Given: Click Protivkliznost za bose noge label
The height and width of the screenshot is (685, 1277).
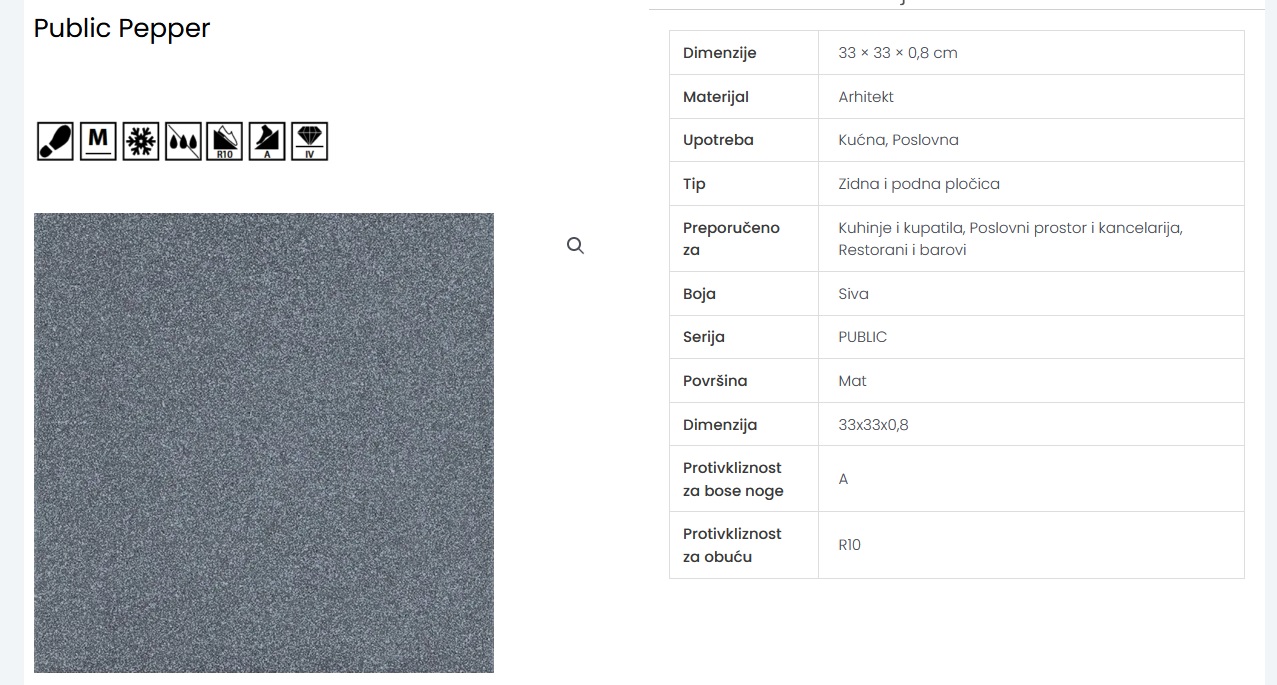Looking at the screenshot, I should (733, 479).
